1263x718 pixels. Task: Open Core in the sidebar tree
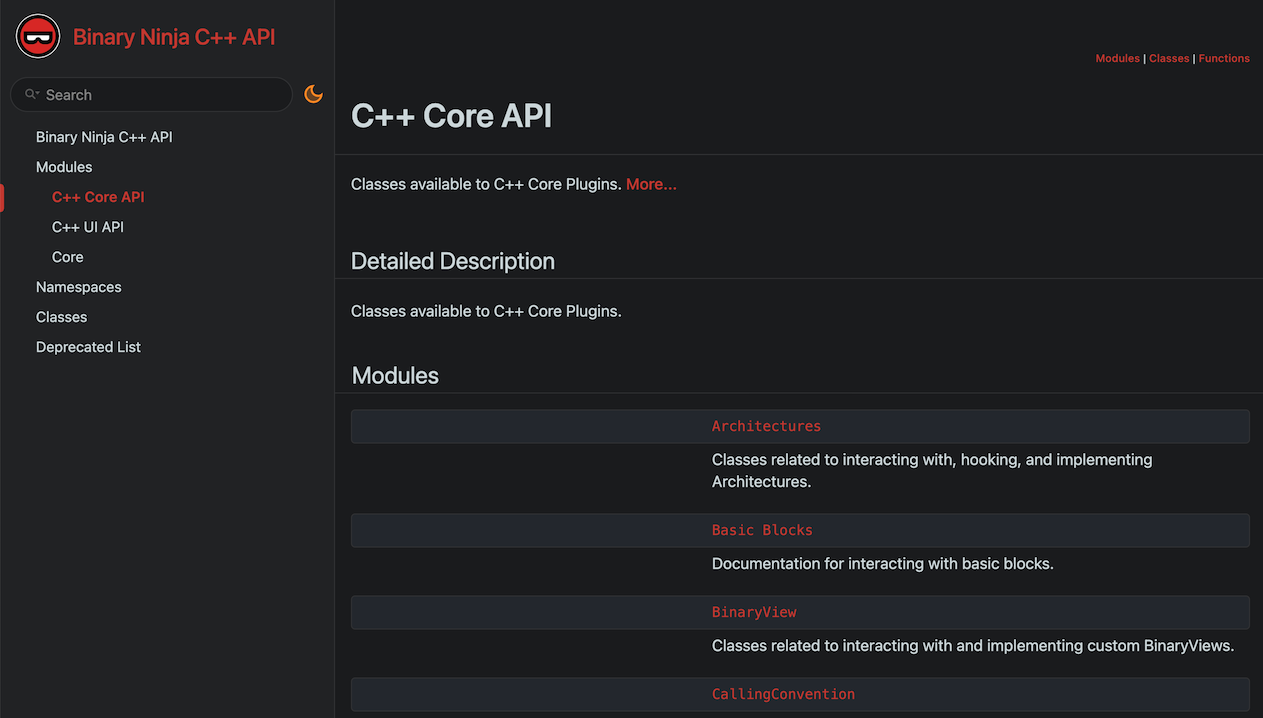pyautogui.click(x=68, y=257)
